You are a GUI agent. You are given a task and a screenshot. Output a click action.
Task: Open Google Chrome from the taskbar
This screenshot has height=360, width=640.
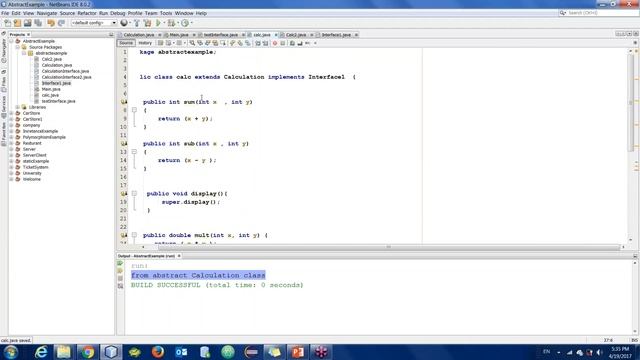coord(87,352)
